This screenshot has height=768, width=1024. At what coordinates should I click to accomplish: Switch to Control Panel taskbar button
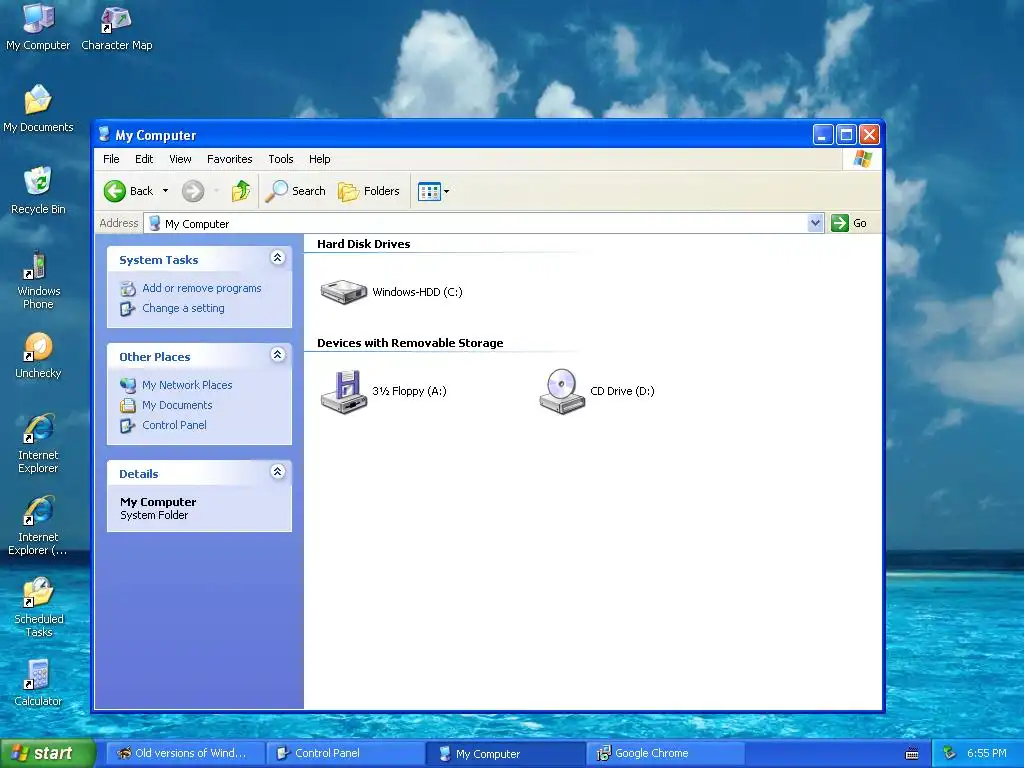click(x=346, y=754)
